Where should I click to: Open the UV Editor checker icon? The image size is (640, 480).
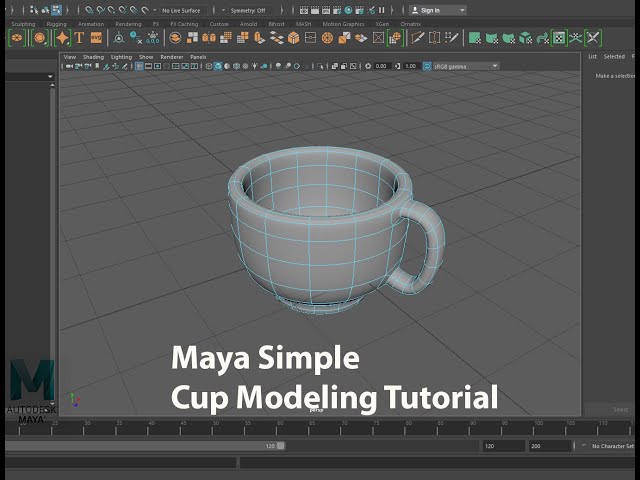(559, 38)
